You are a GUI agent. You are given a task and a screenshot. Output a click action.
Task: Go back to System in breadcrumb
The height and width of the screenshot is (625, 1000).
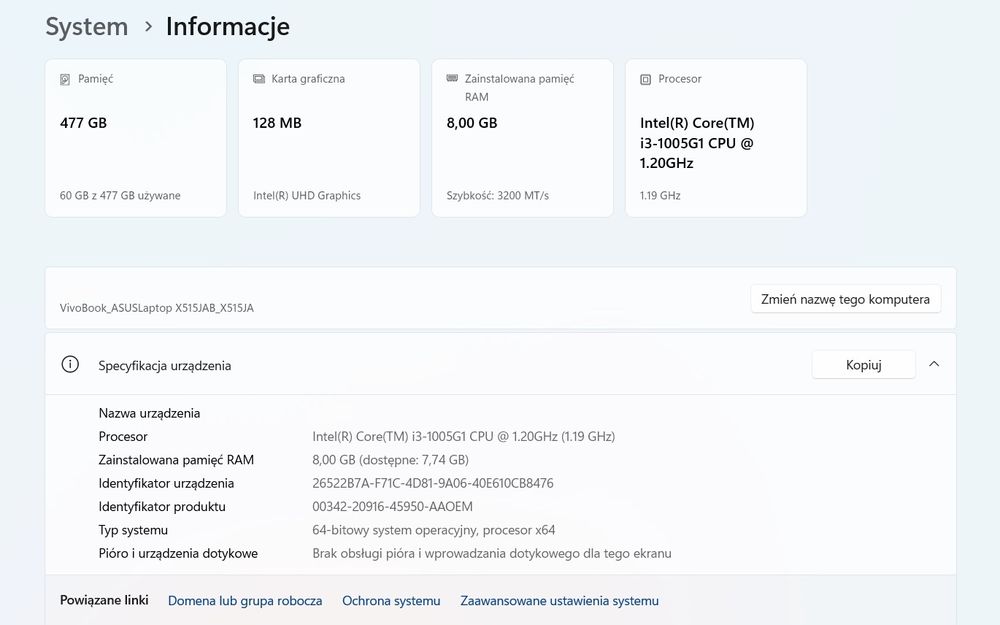pyautogui.click(x=86, y=27)
